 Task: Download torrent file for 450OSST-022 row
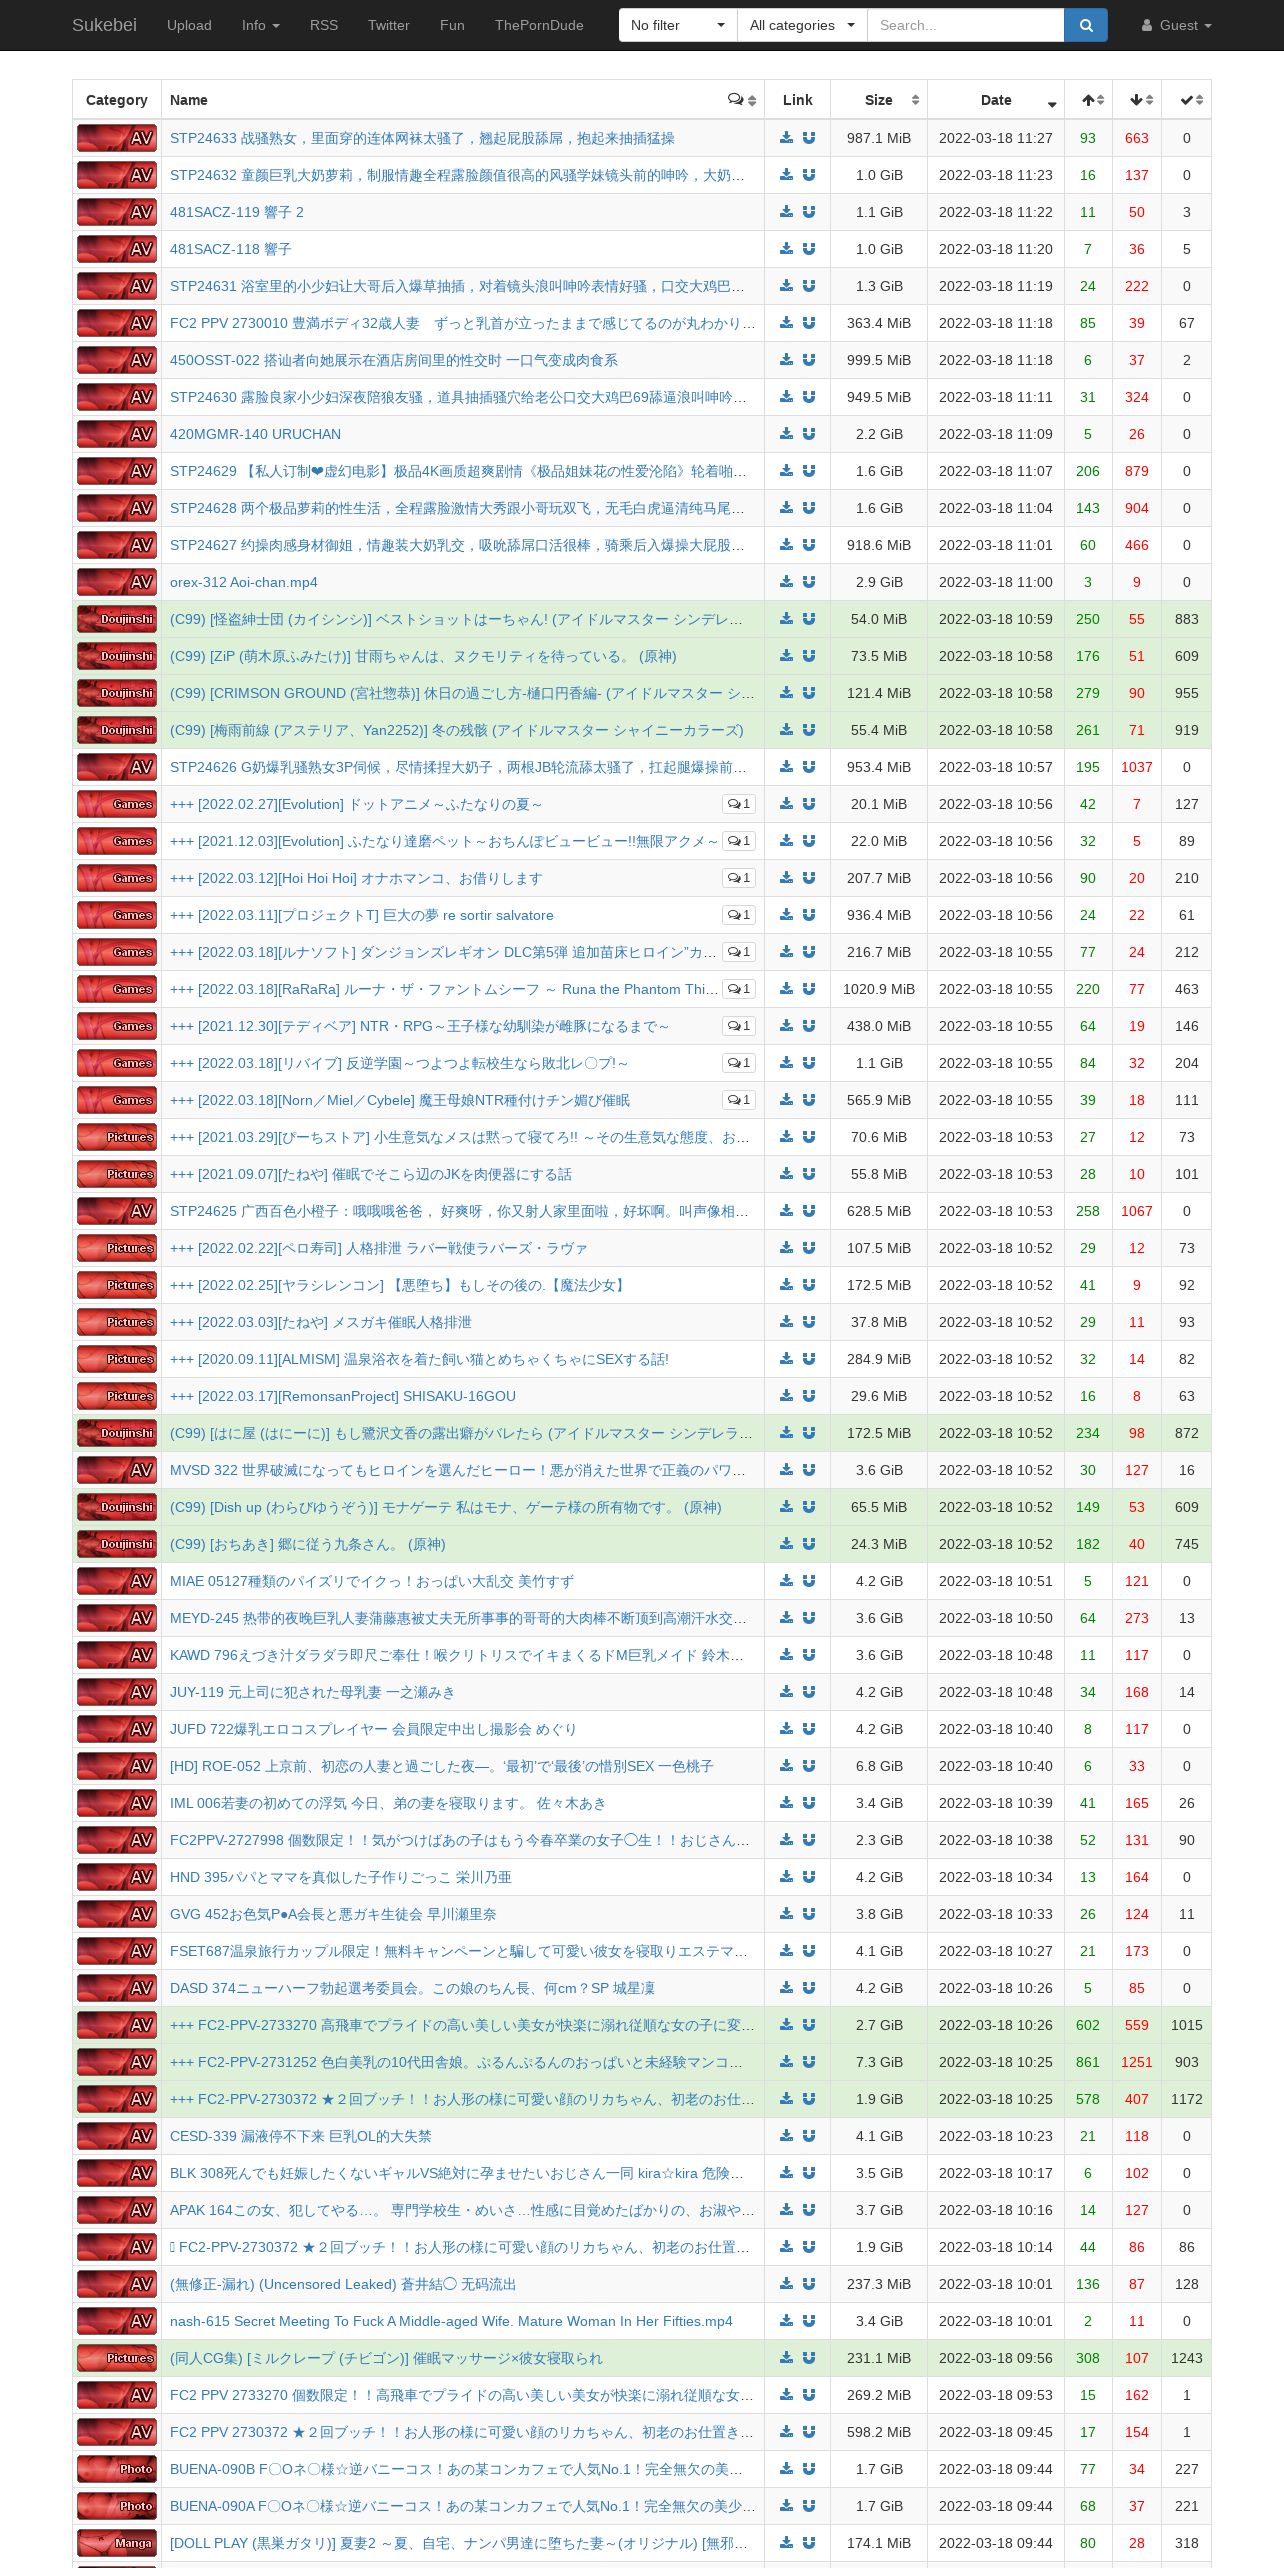[786, 360]
